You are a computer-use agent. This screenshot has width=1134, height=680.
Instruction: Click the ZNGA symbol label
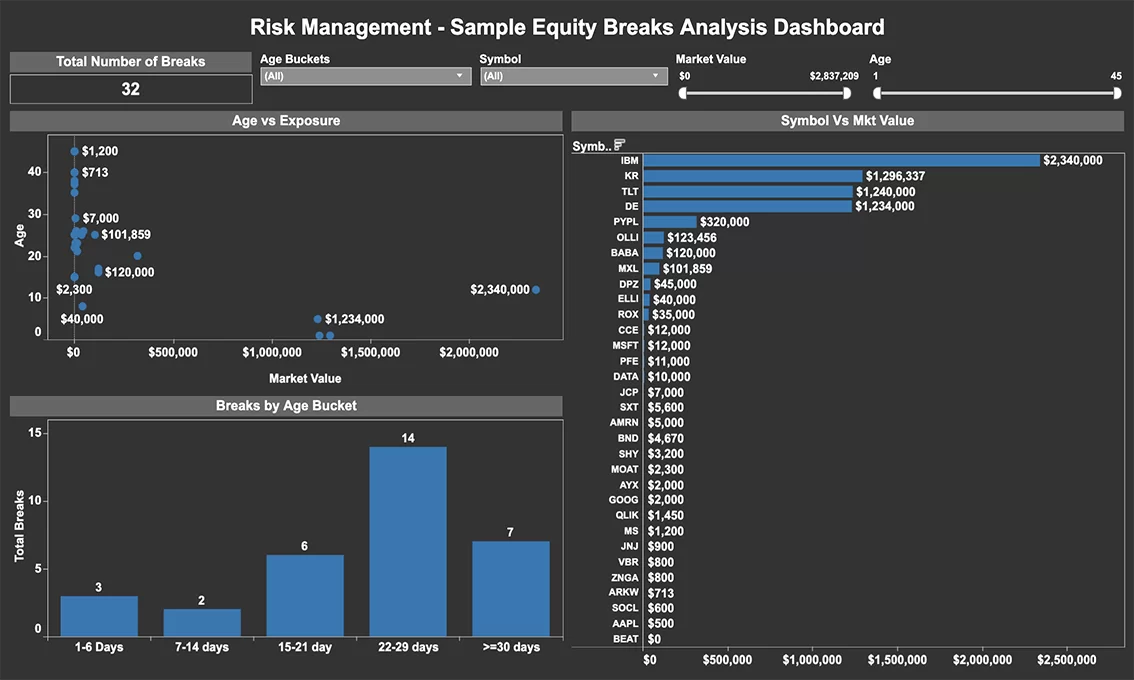click(625, 577)
